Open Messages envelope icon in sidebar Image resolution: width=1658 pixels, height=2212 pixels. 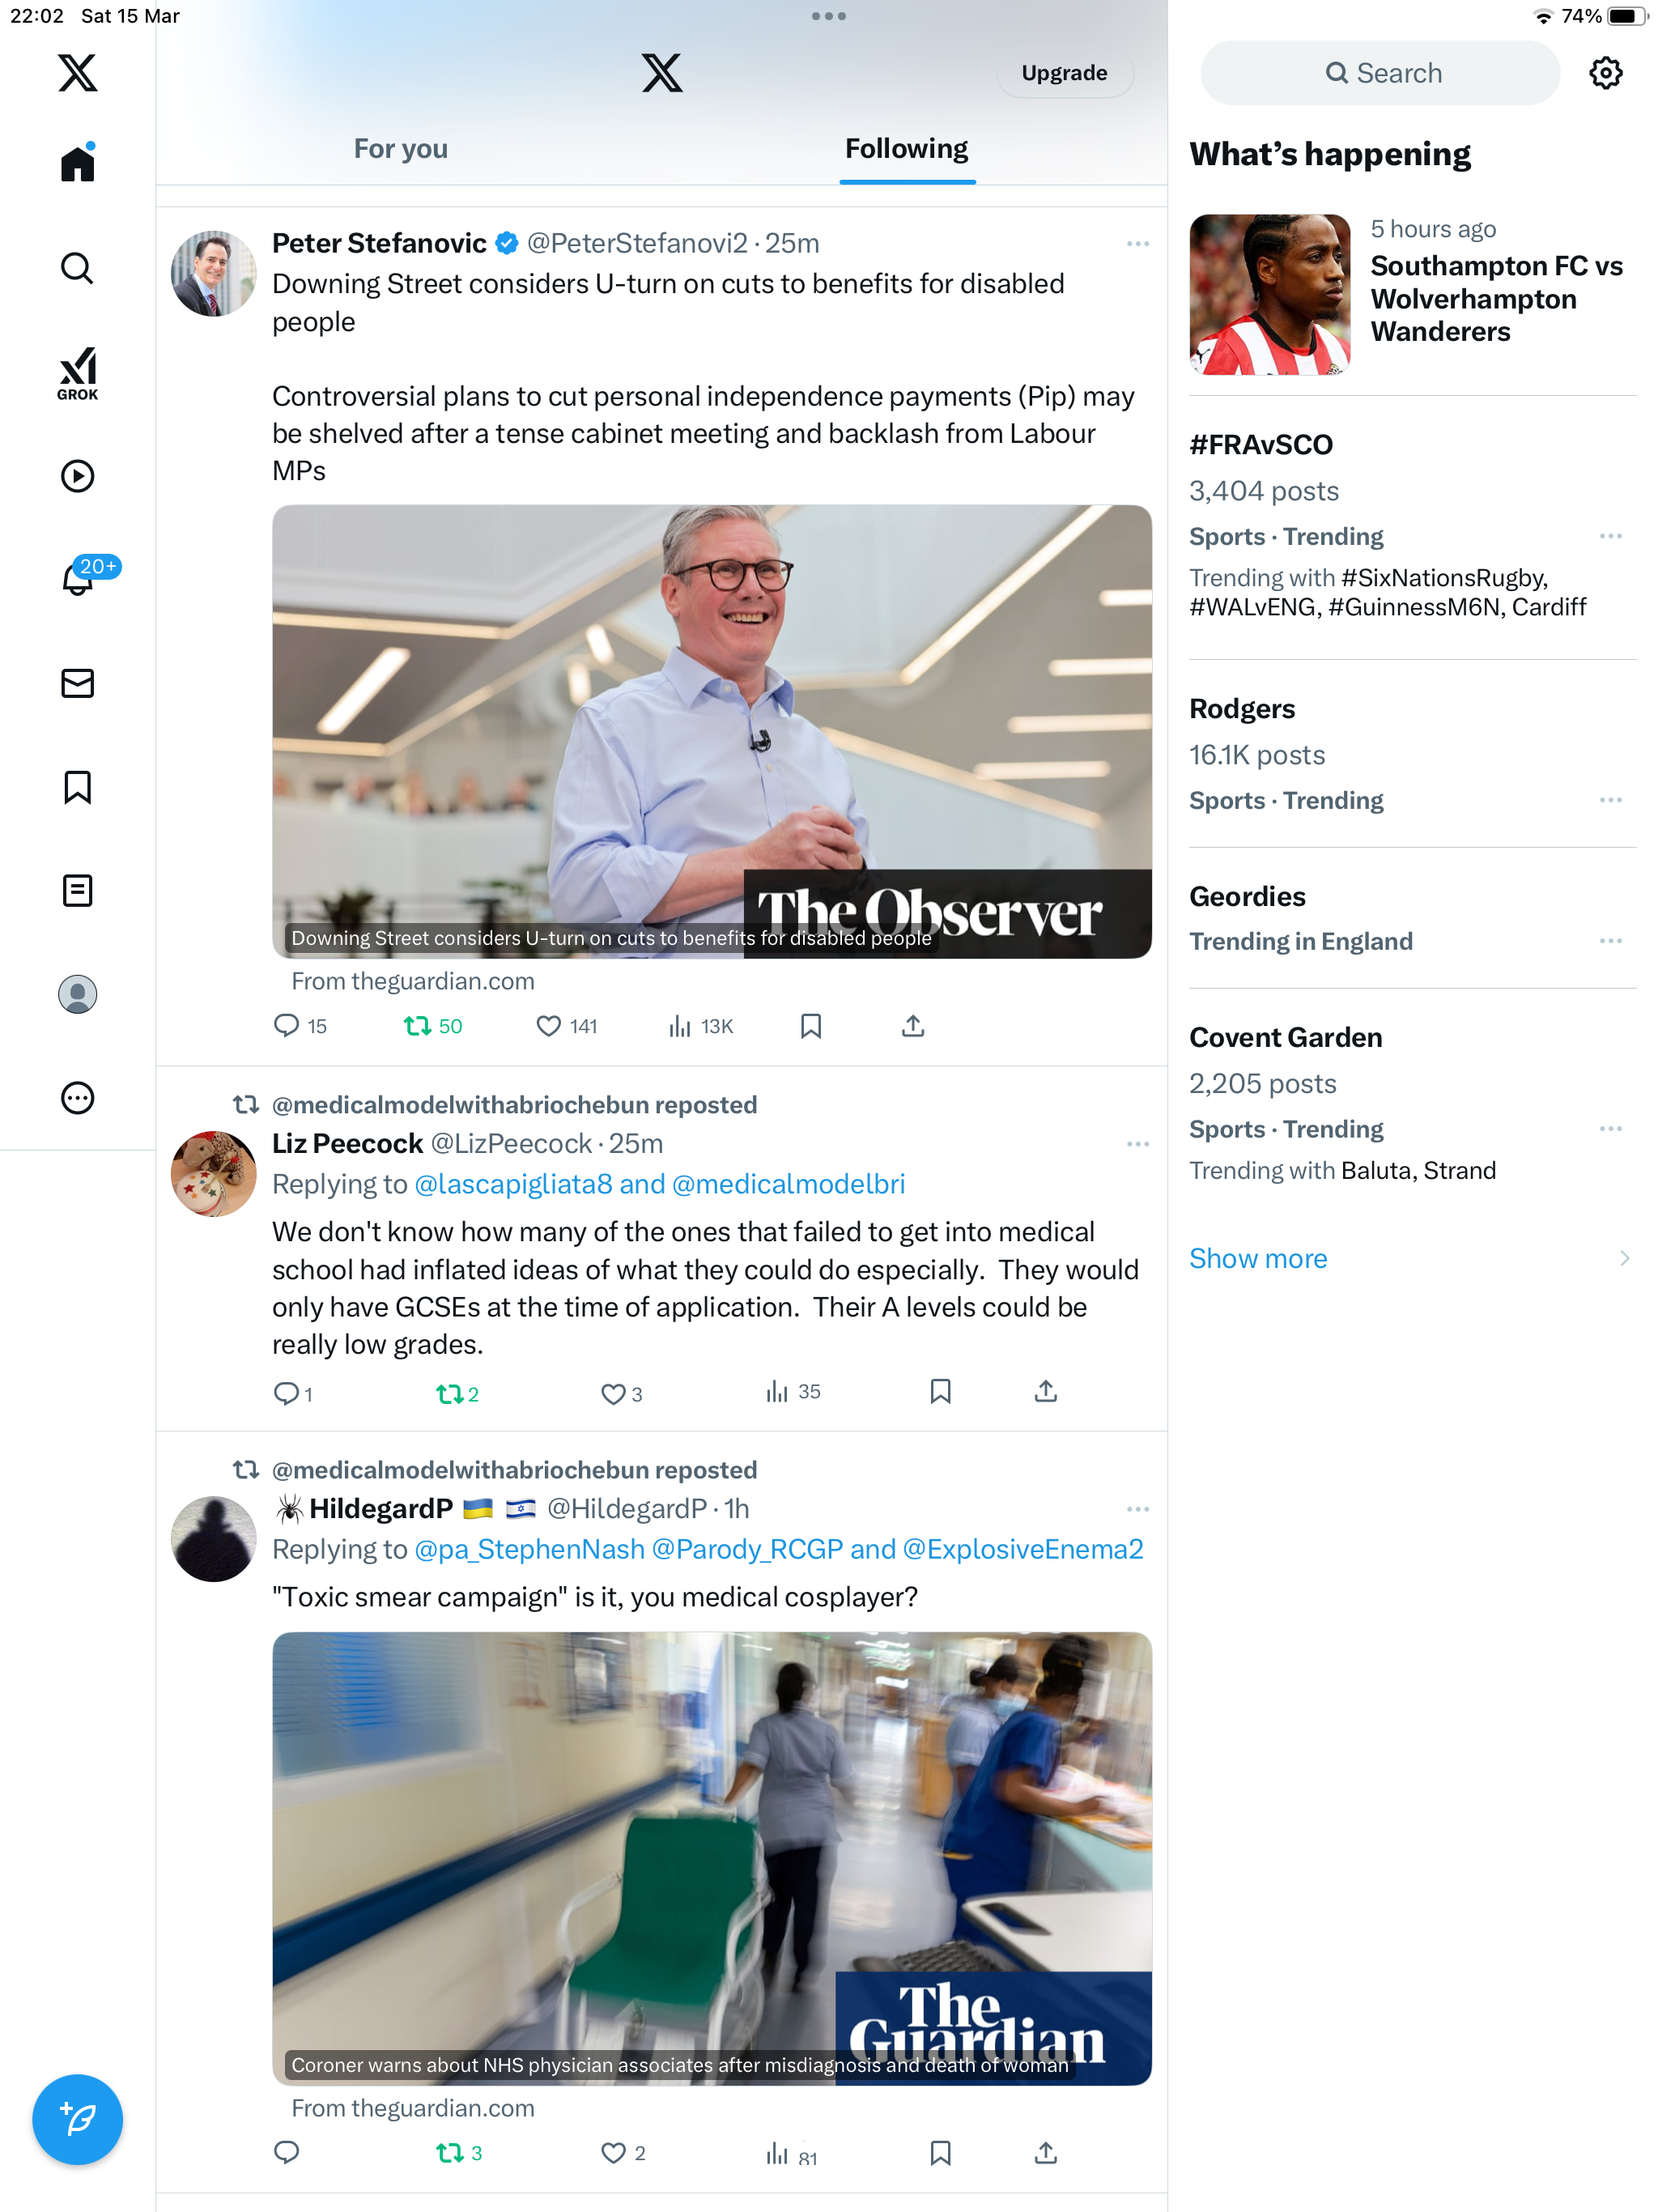pyautogui.click(x=77, y=683)
